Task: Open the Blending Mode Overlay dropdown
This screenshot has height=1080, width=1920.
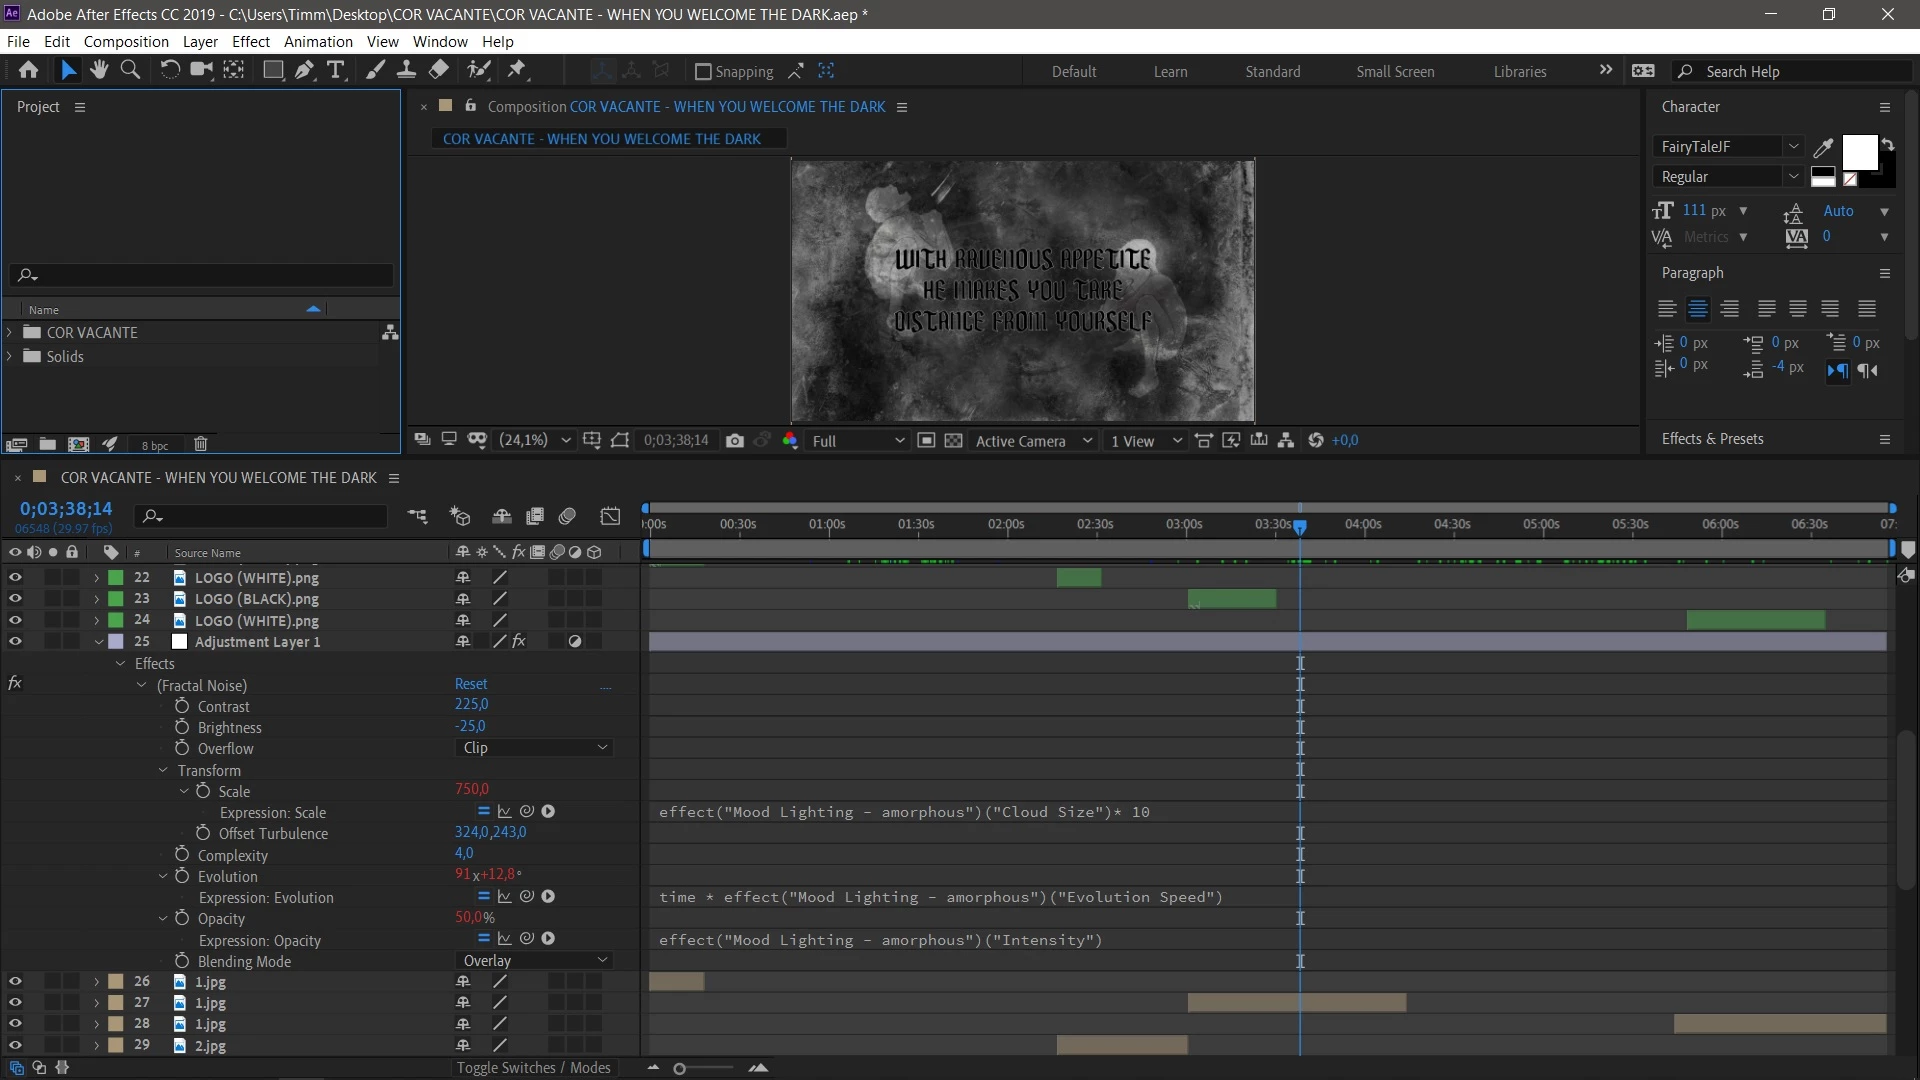Action: pyautogui.click(x=534, y=961)
